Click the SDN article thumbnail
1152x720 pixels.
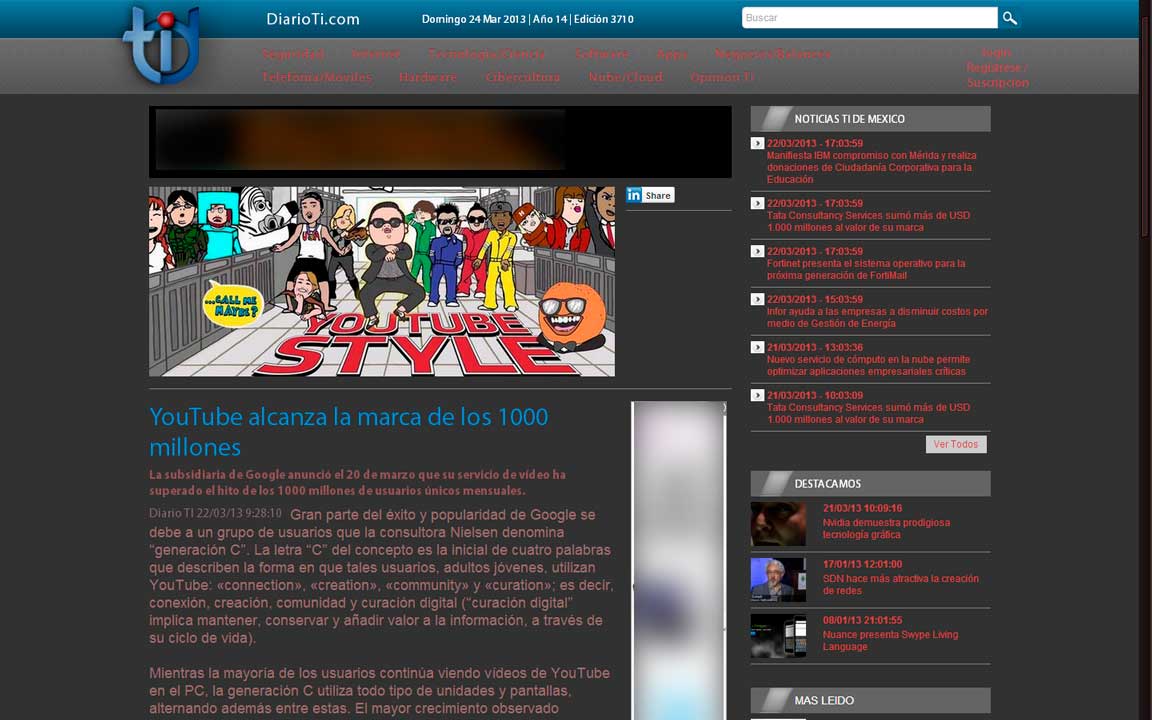tap(778, 580)
